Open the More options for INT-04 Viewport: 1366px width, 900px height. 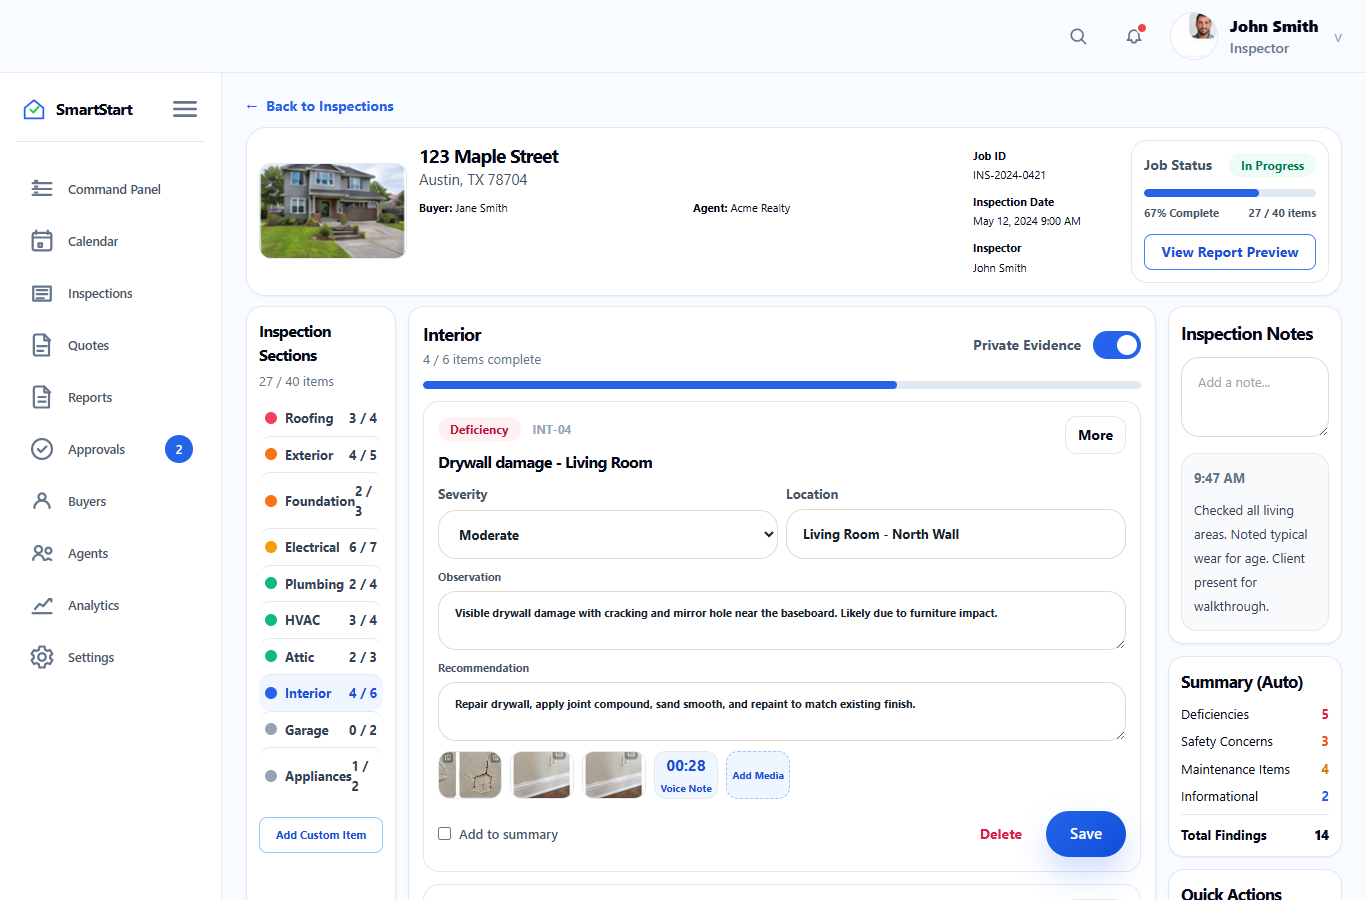1095,435
